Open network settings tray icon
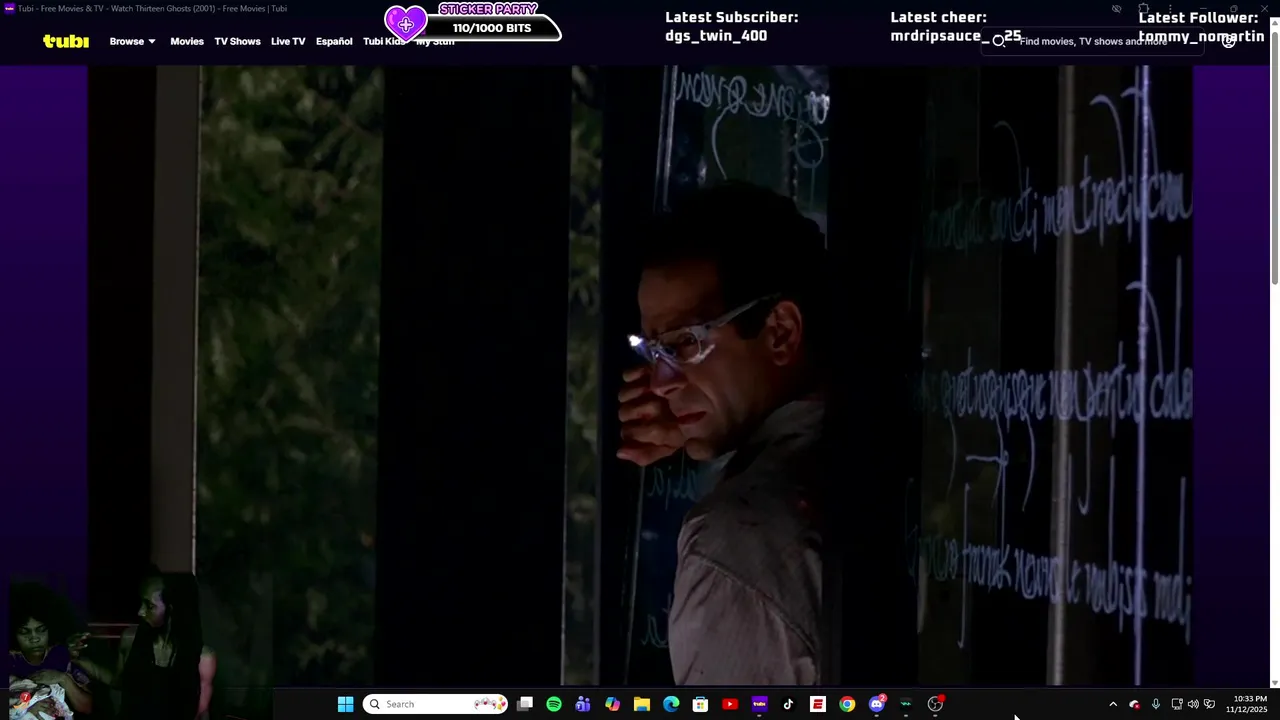This screenshot has height=720, width=1280. coord(1177,704)
